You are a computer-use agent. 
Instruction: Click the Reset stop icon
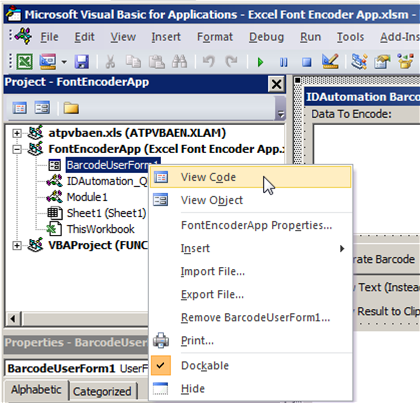click(307, 62)
